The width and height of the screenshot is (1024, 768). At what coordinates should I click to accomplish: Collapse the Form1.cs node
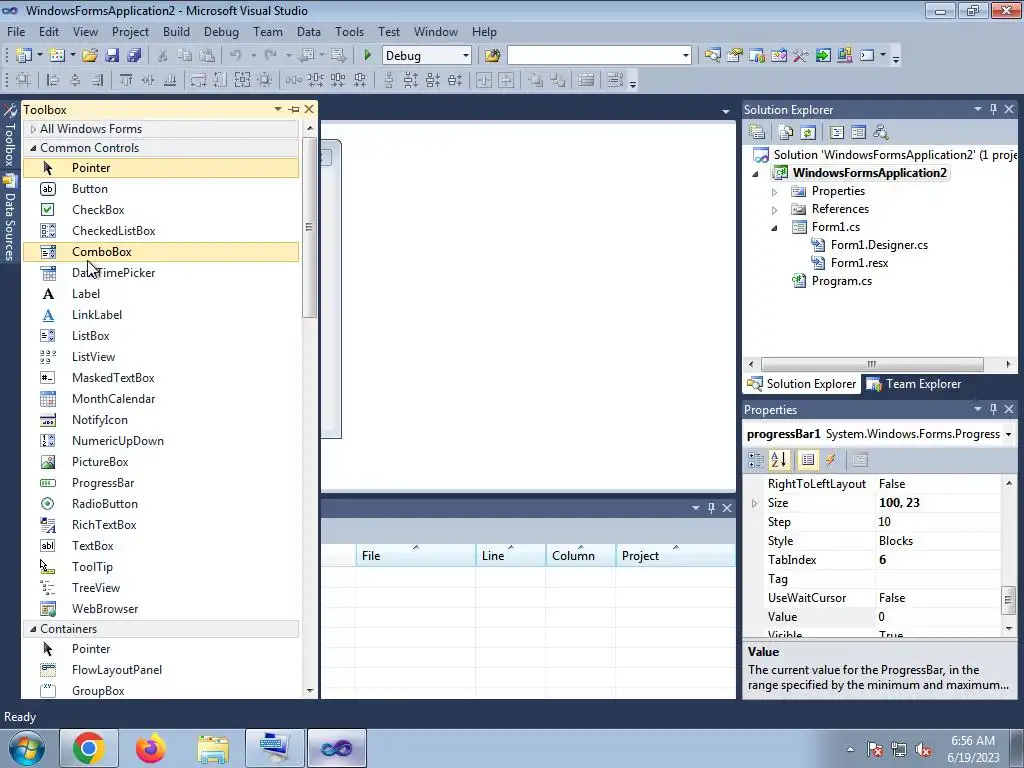[775, 228]
